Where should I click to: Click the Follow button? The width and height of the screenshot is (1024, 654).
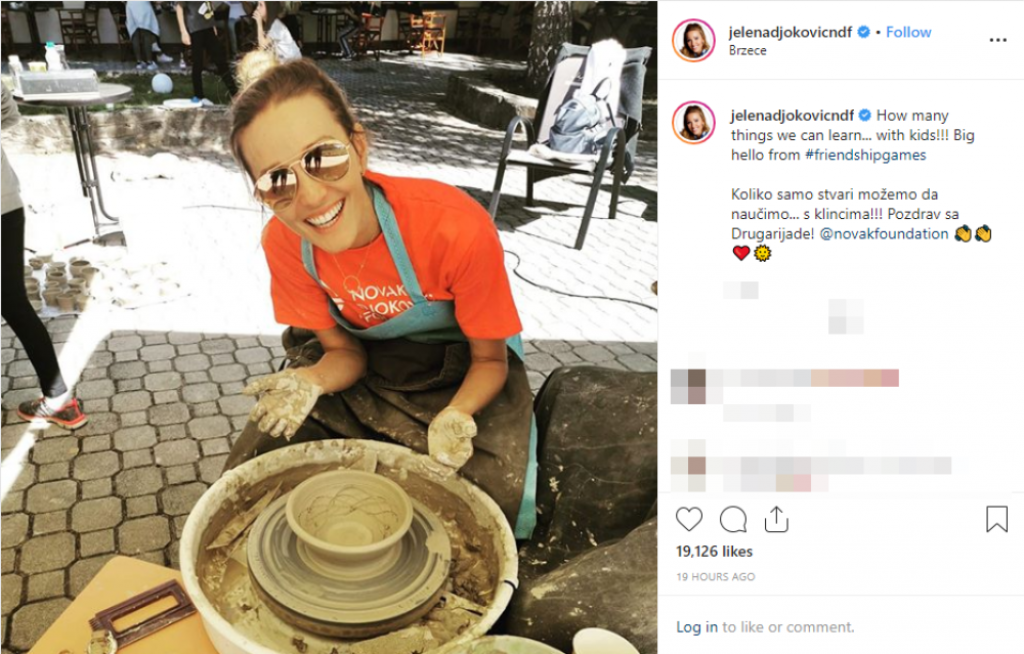click(908, 32)
